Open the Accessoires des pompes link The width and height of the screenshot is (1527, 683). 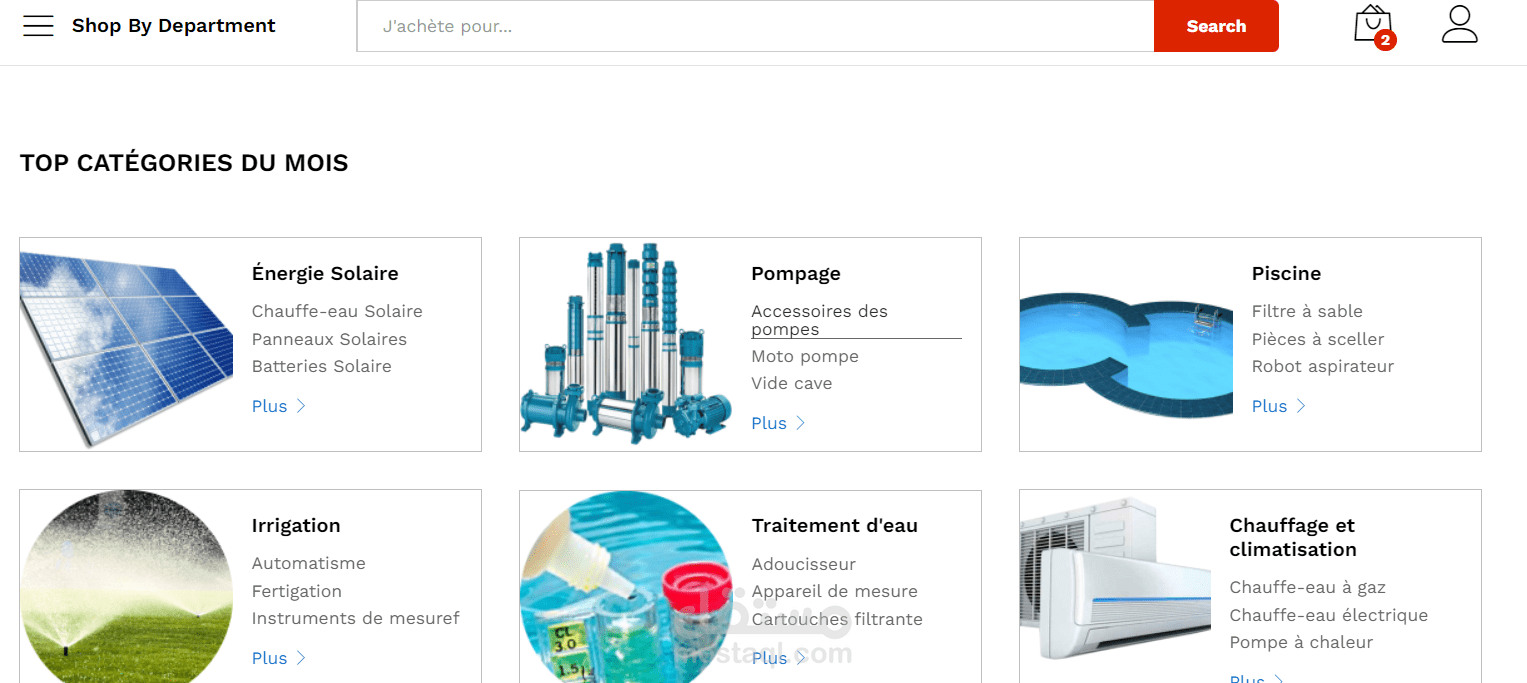[820, 320]
